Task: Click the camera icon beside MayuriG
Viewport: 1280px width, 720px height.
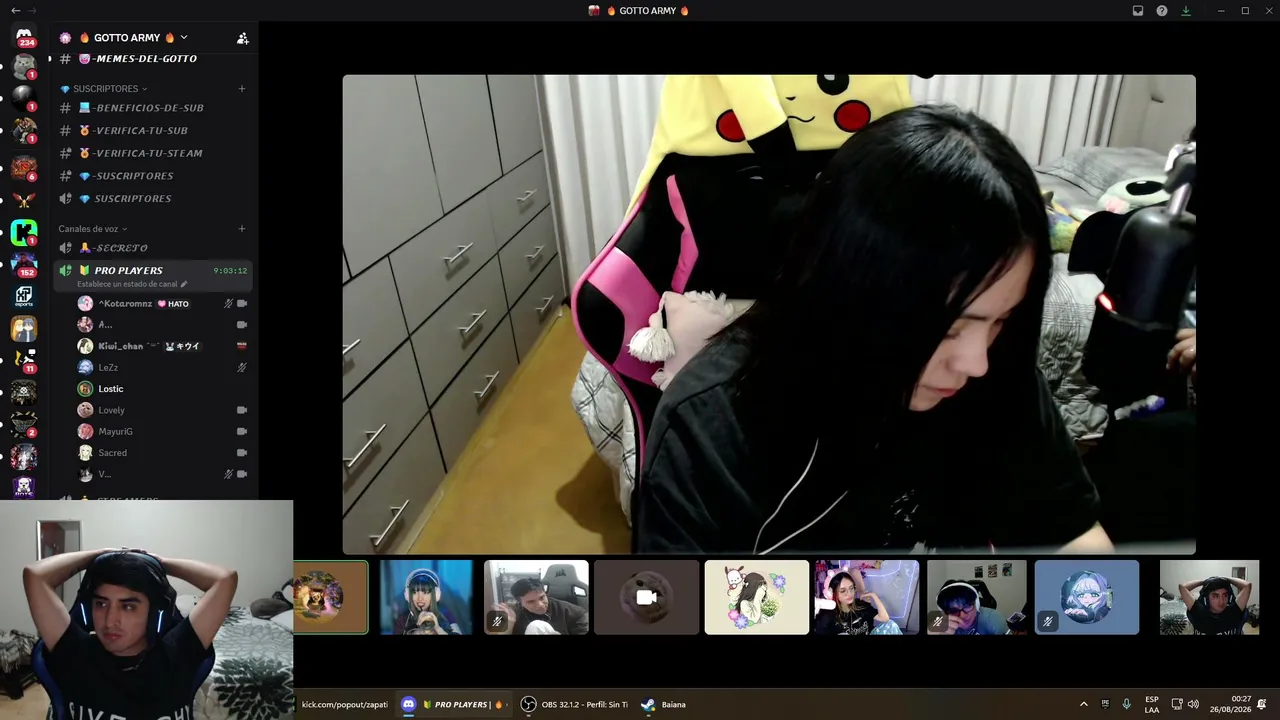Action: [242, 432]
